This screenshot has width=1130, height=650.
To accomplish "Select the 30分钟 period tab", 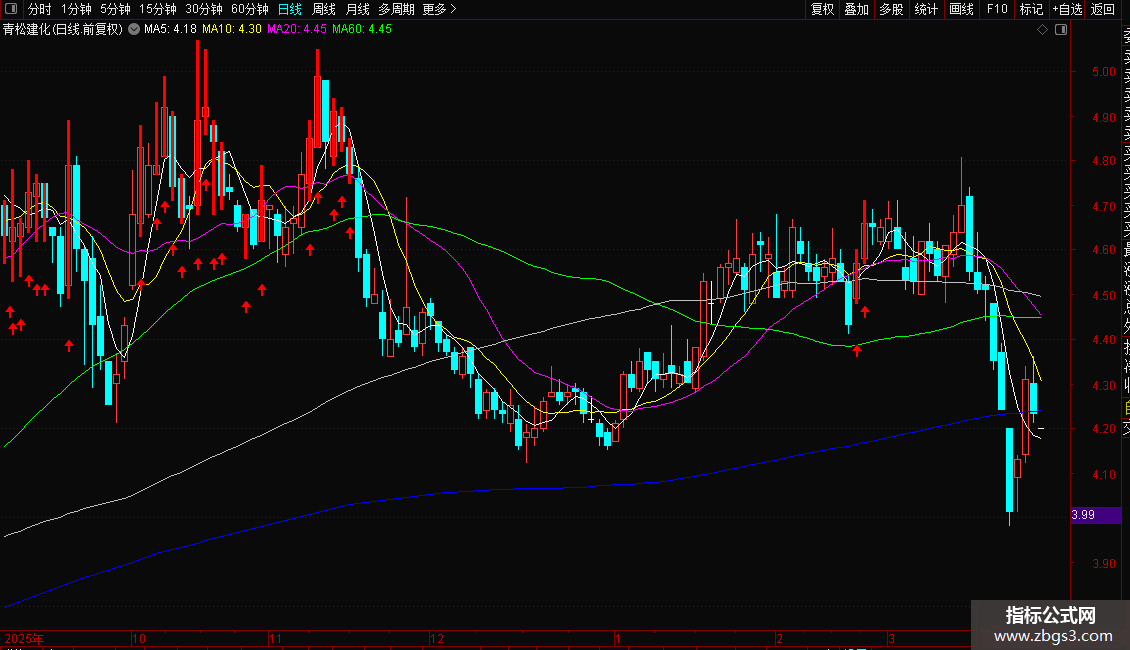I will (204, 9).
